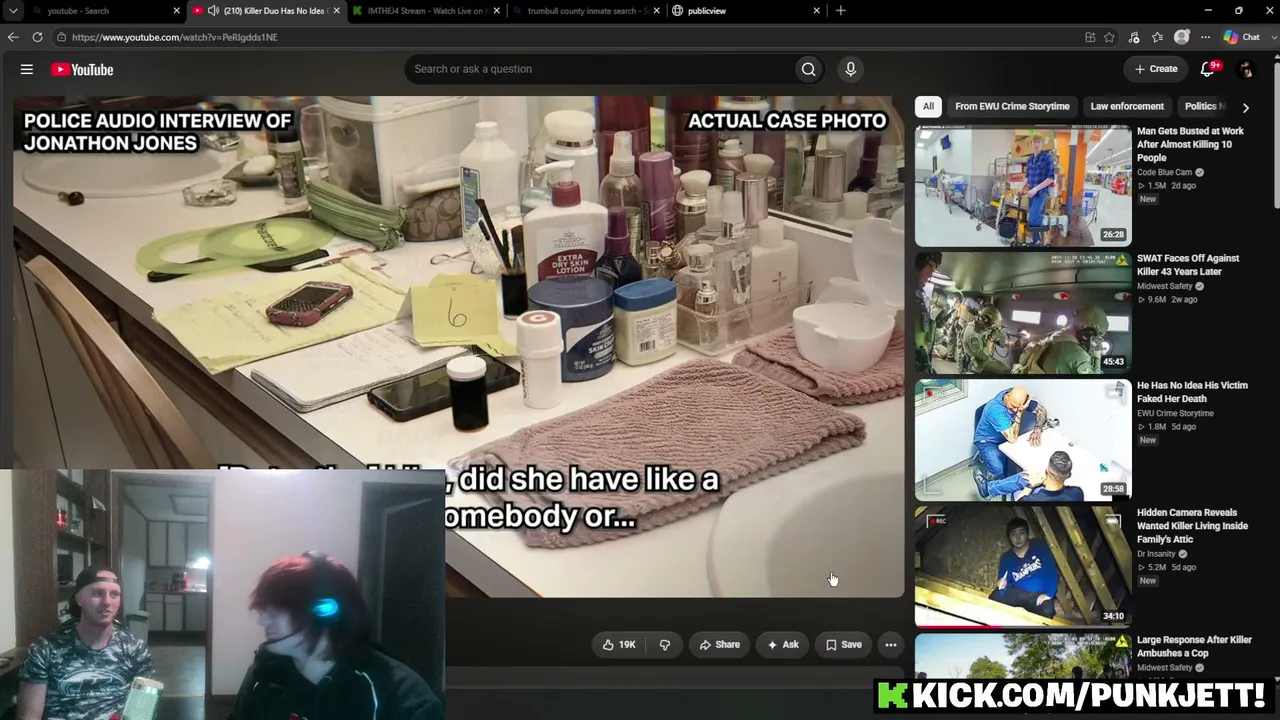Open the browser settings and more menu
The height and width of the screenshot is (720, 1280).
(1205, 37)
